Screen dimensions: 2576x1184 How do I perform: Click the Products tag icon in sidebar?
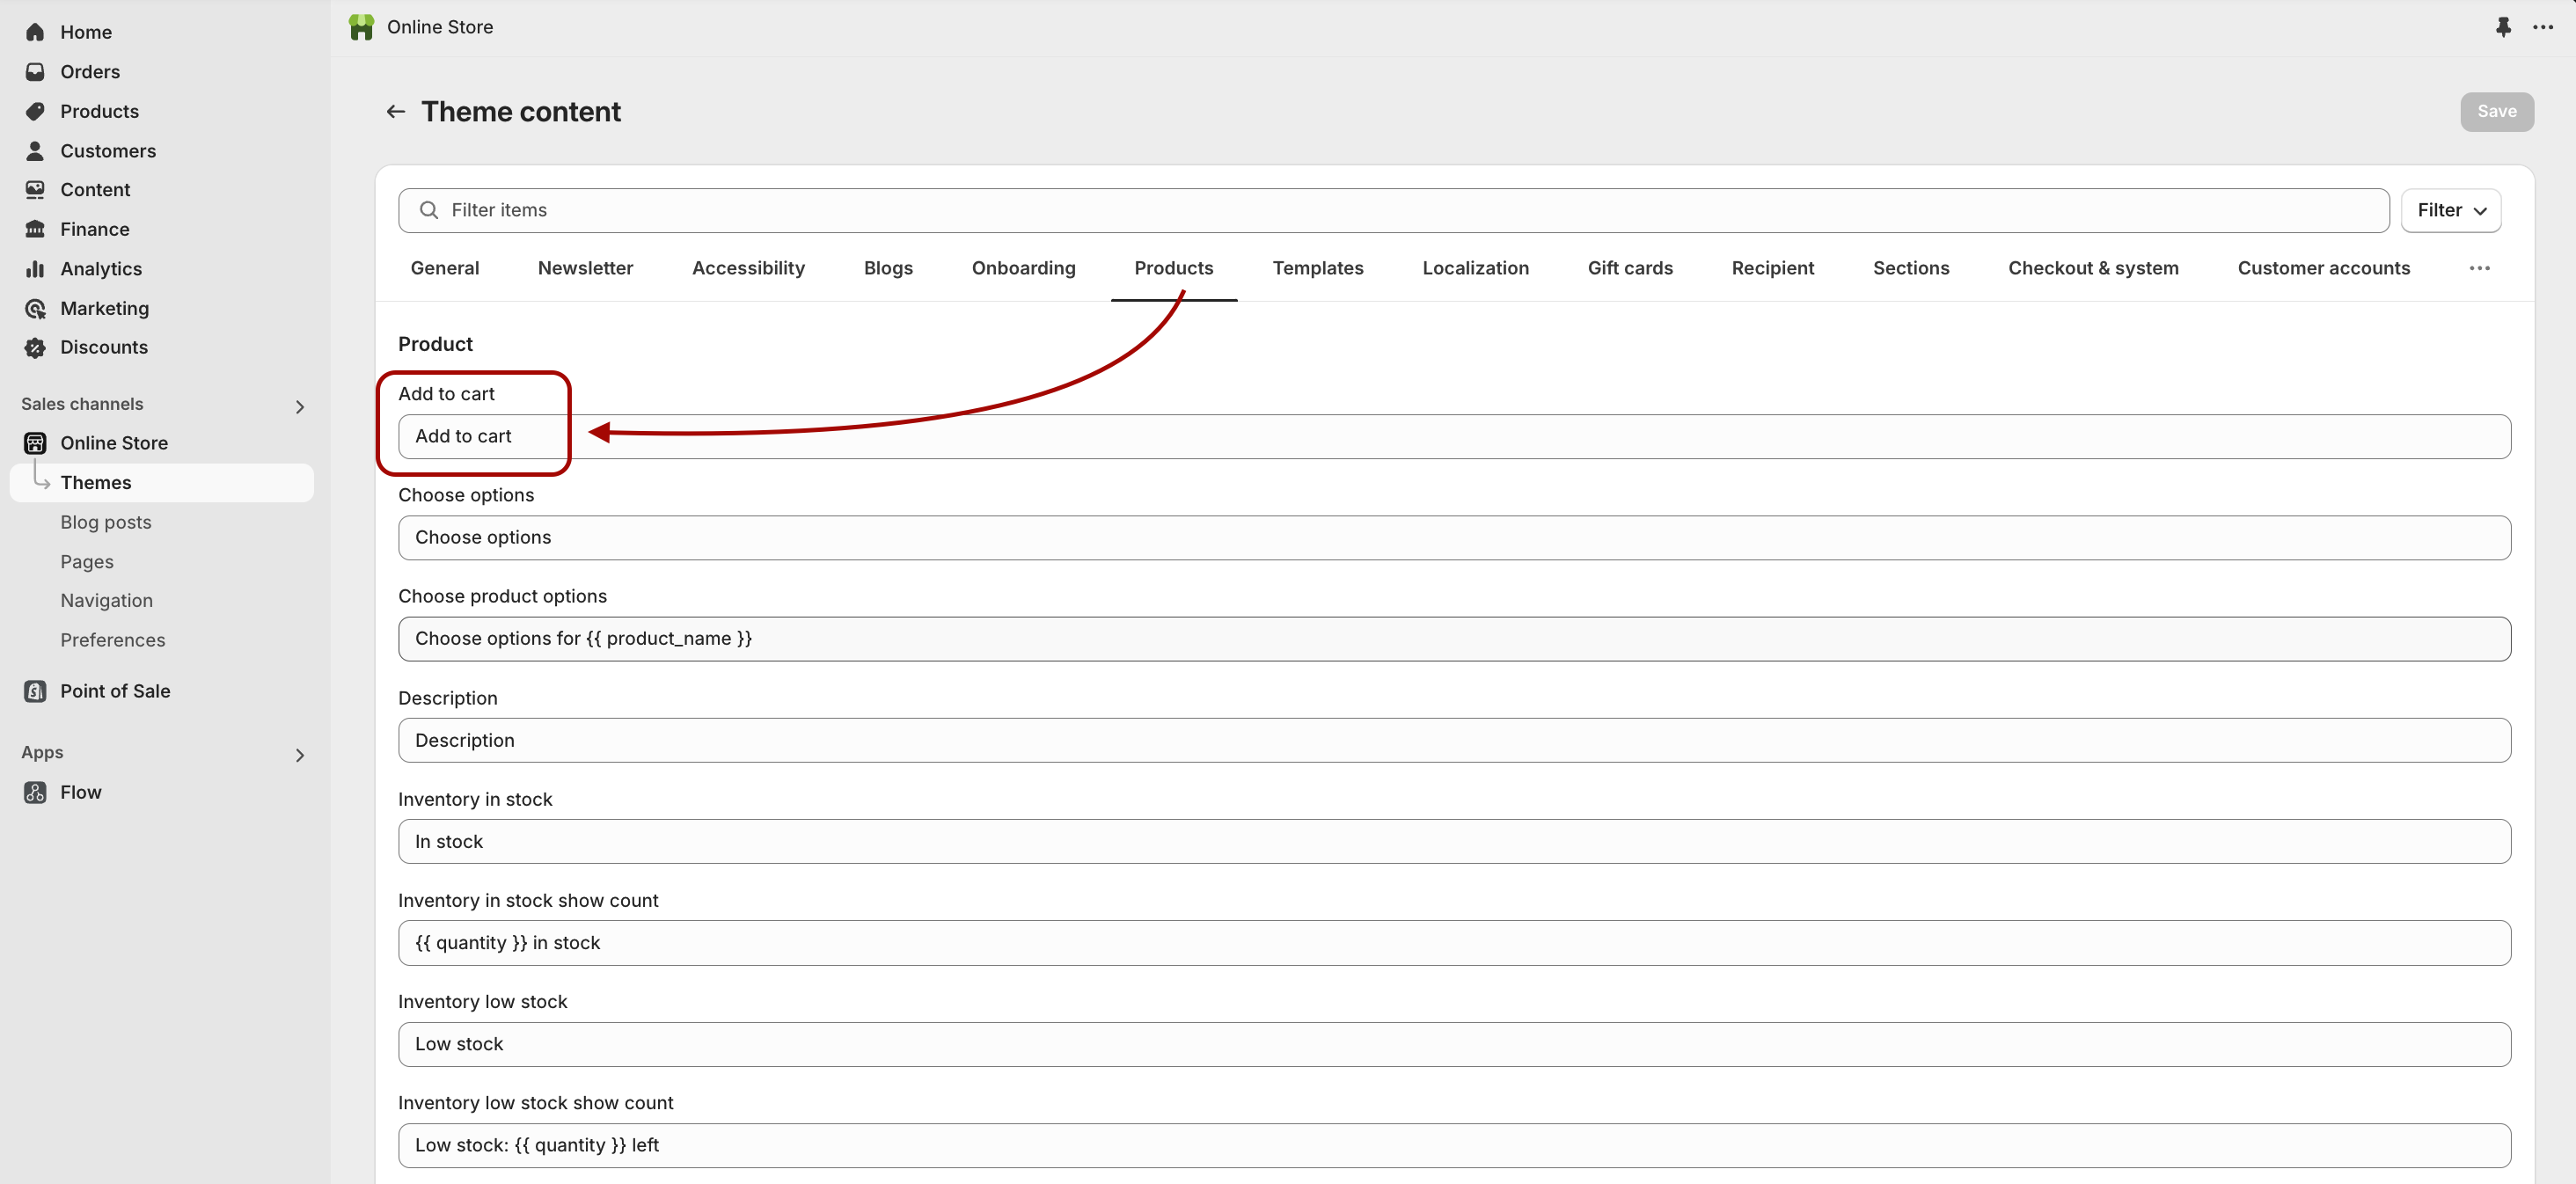[35, 111]
